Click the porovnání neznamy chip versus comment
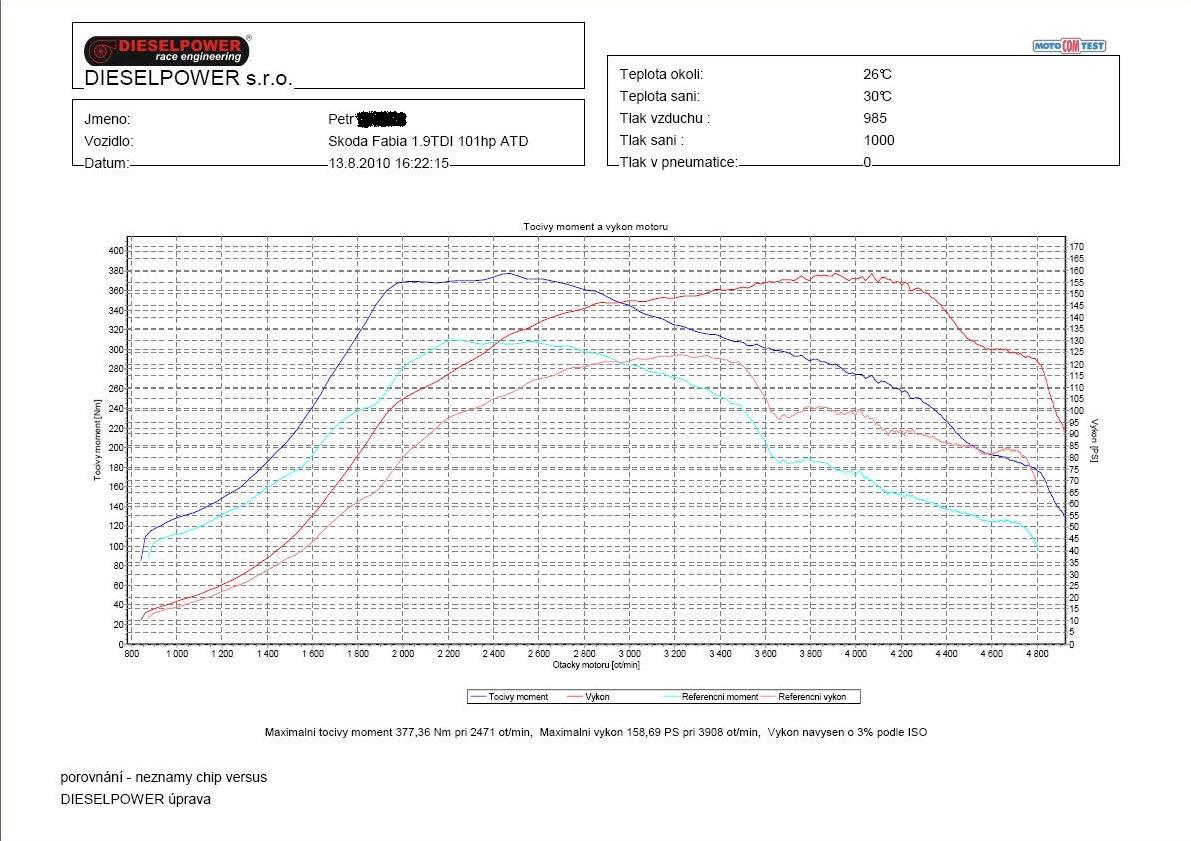The width and height of the screenshot is (1191, 841). coord(164,777)
